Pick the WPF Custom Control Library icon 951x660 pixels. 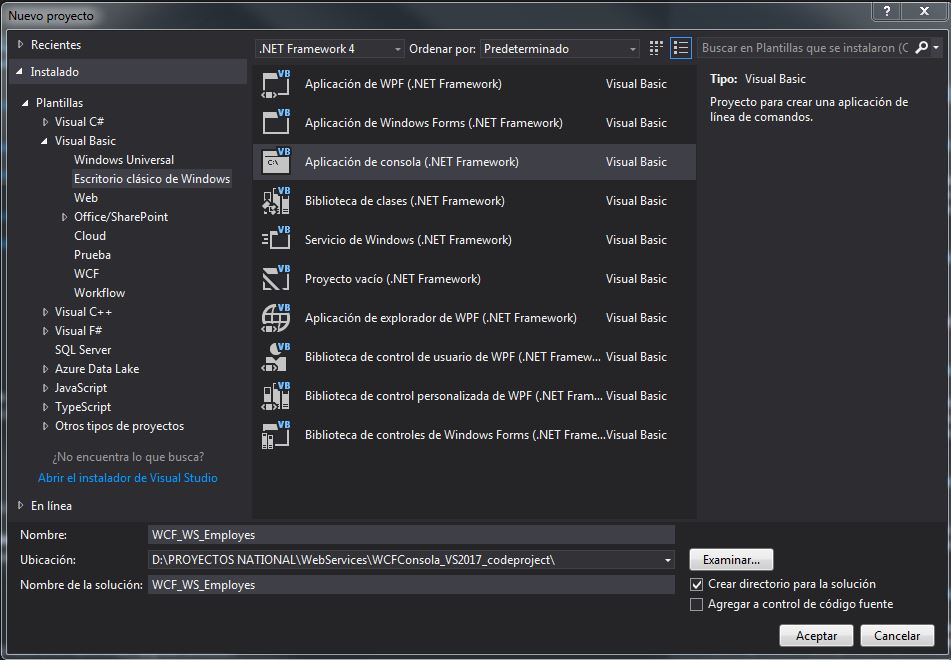point(276,396)
